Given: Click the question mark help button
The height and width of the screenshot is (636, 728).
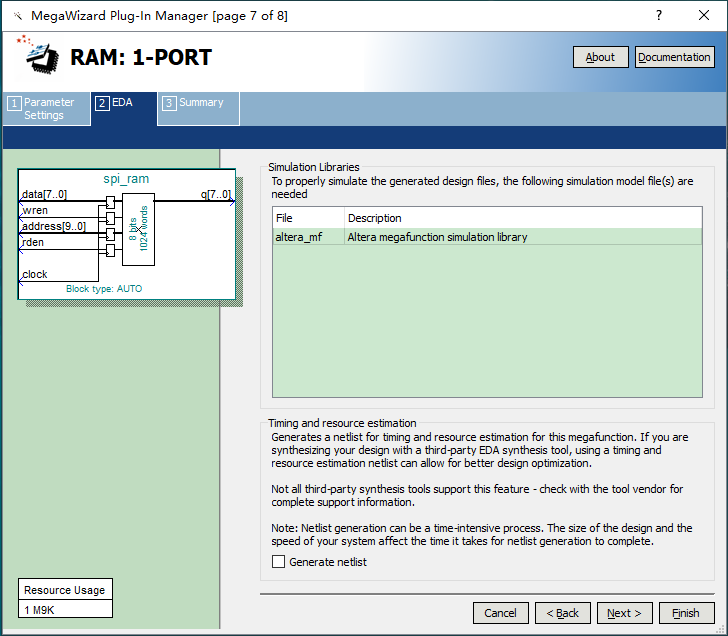Looking at the screenshot, I should [x=659, y=16].
